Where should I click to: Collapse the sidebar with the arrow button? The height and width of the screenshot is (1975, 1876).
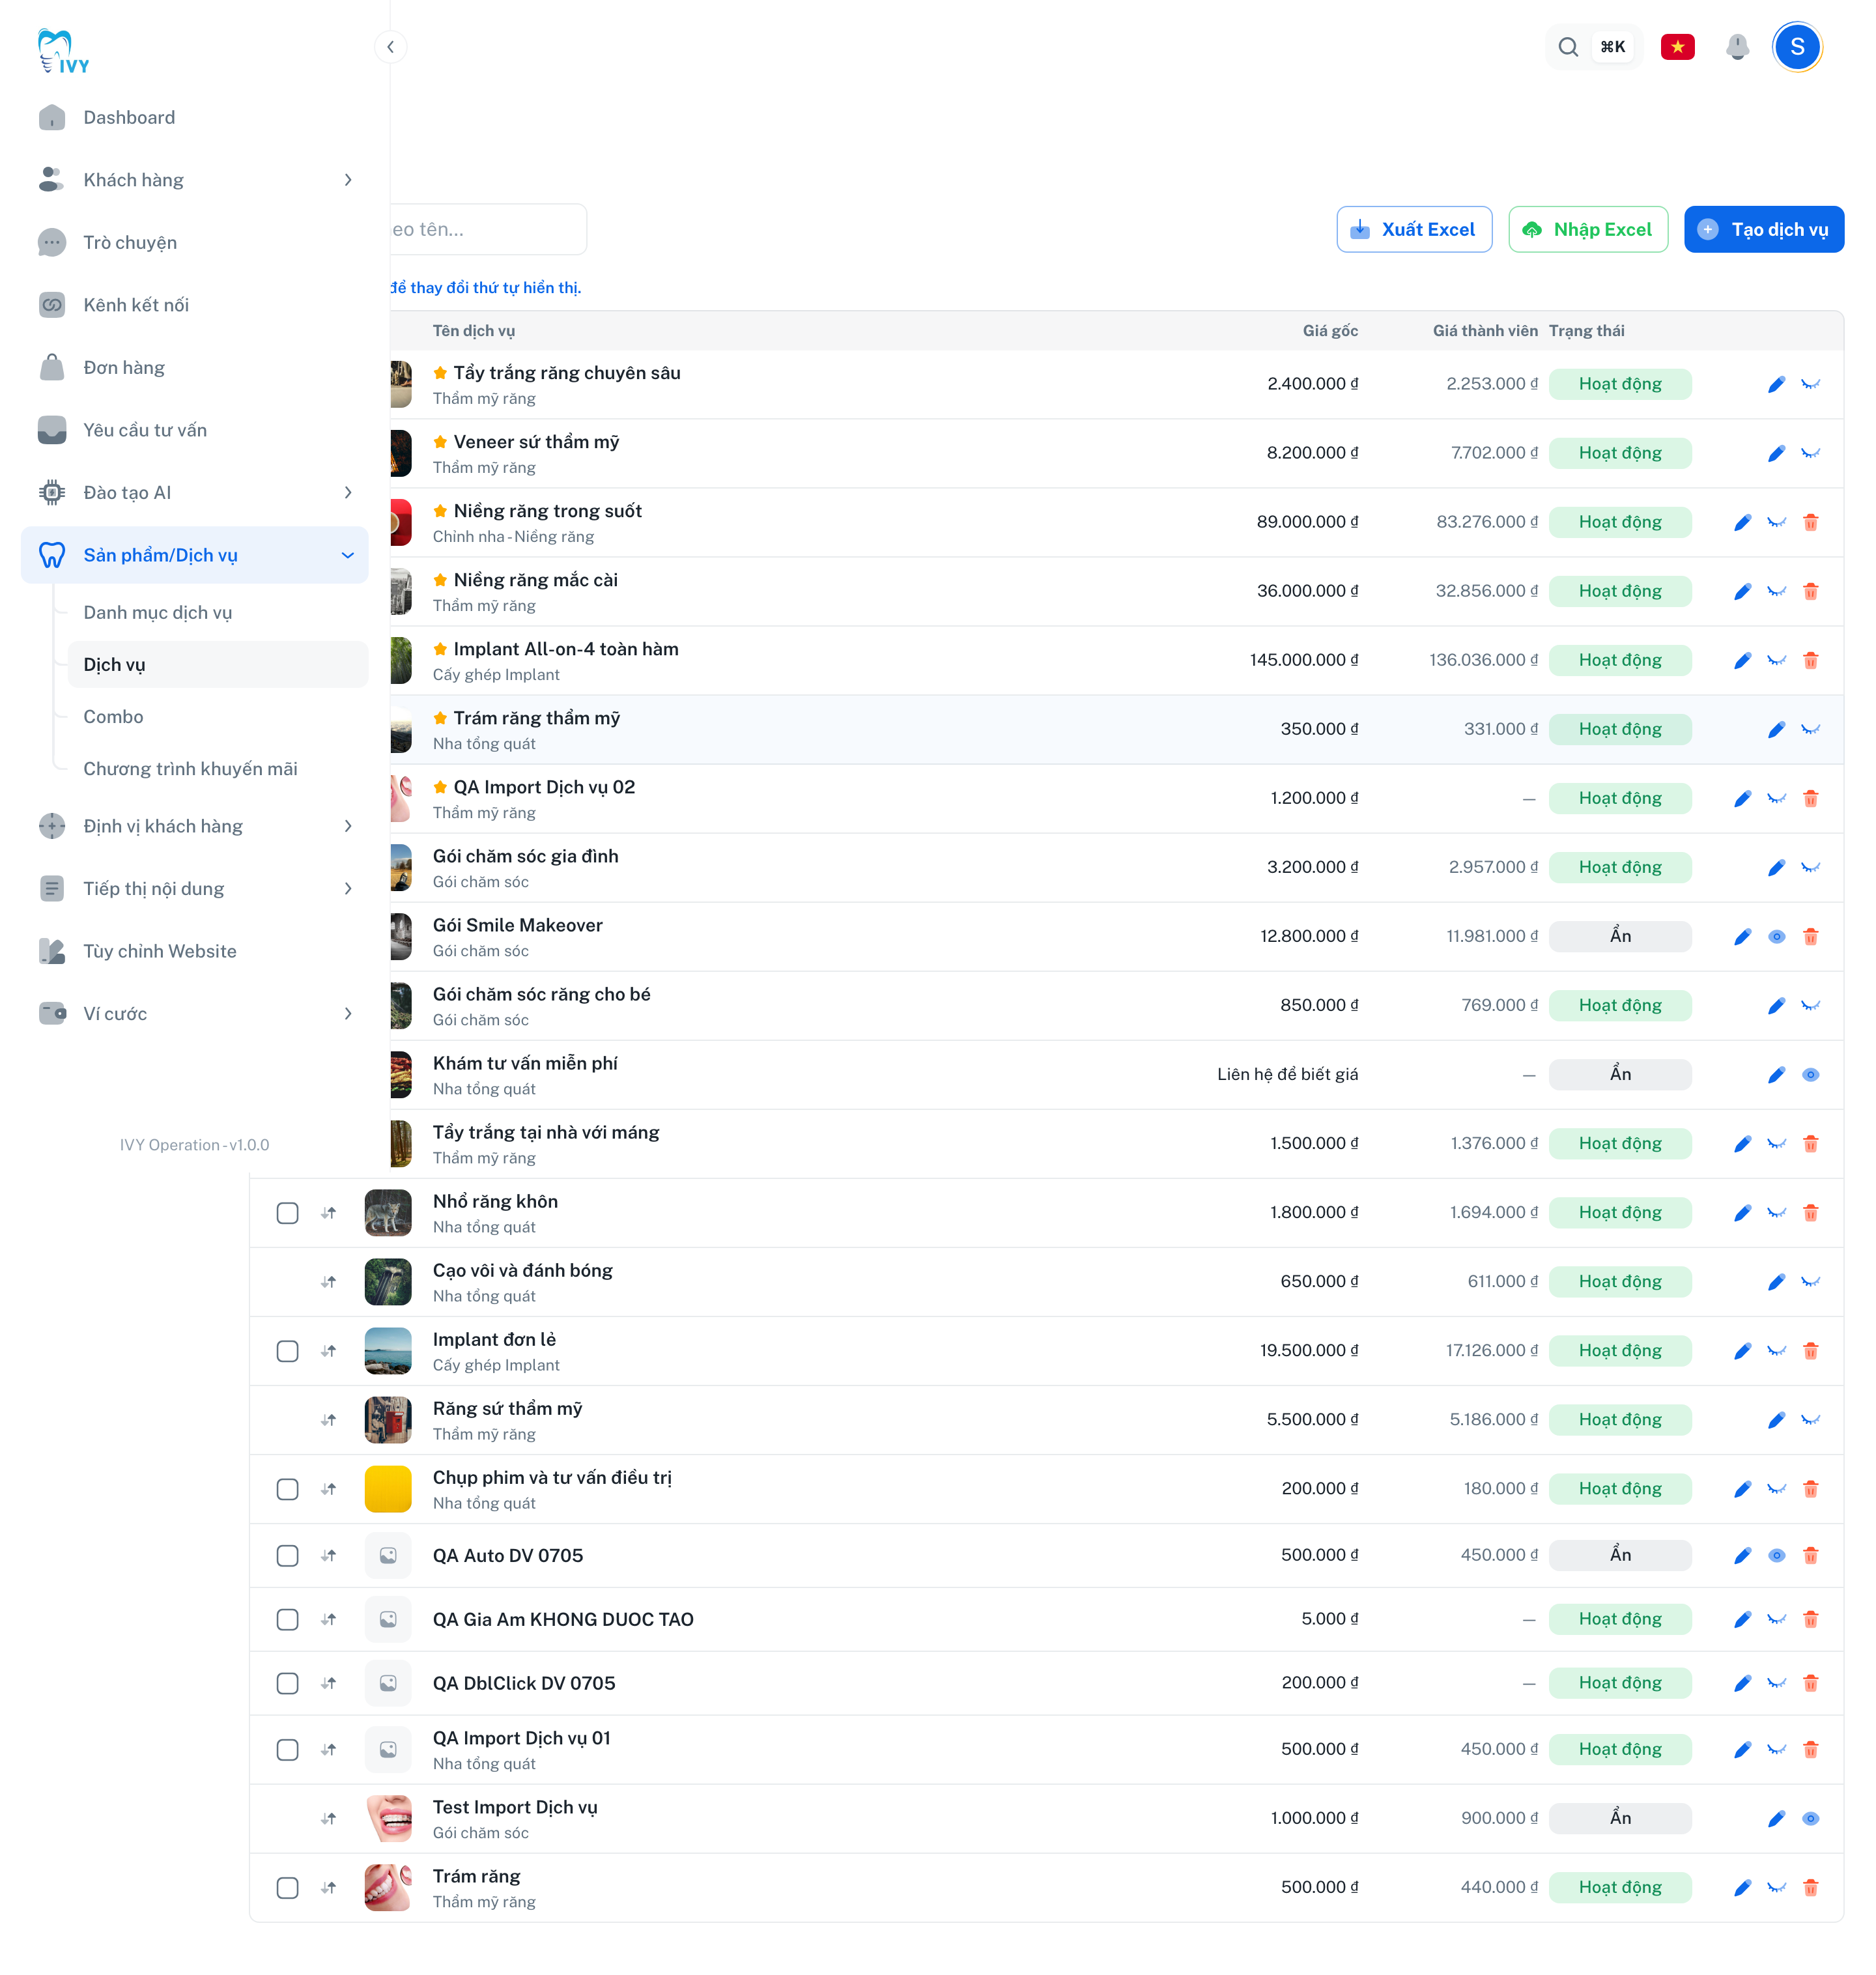[390, 47]
